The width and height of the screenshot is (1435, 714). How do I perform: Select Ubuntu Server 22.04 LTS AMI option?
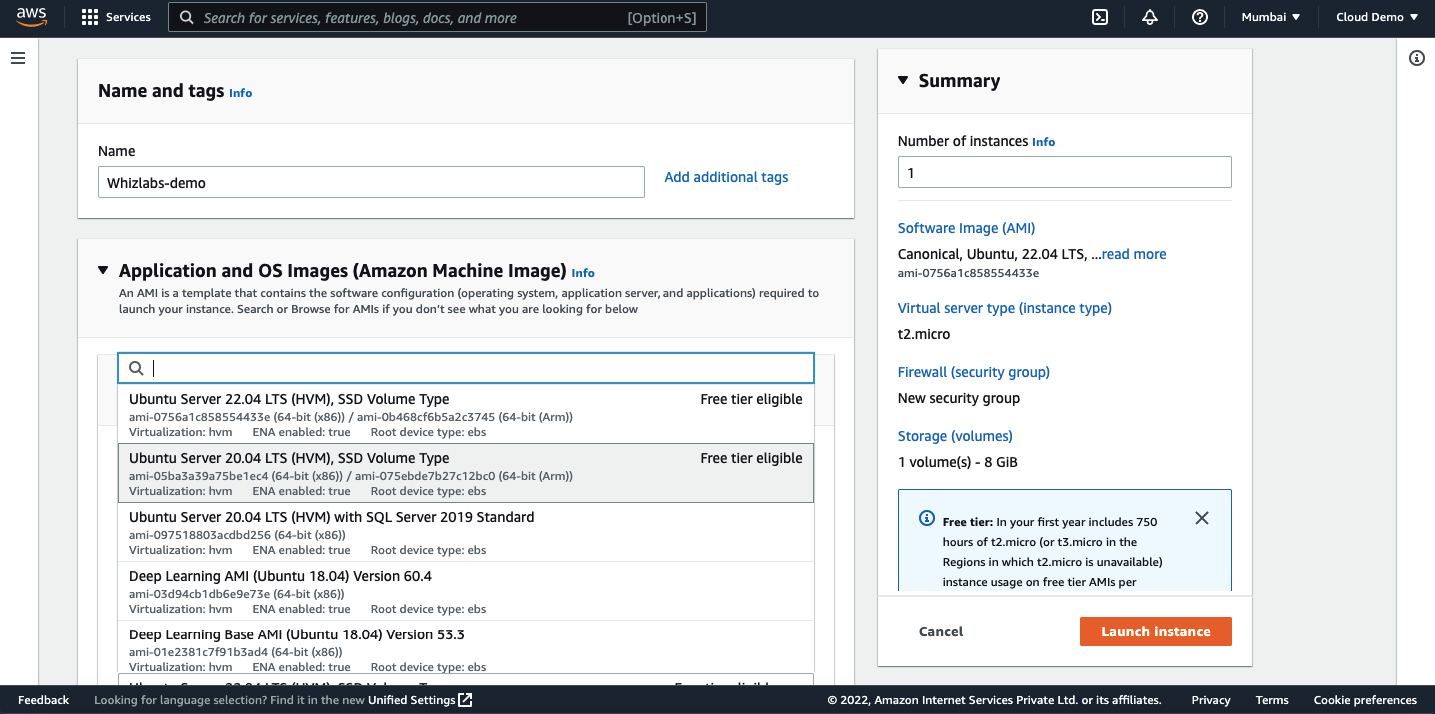466,414
